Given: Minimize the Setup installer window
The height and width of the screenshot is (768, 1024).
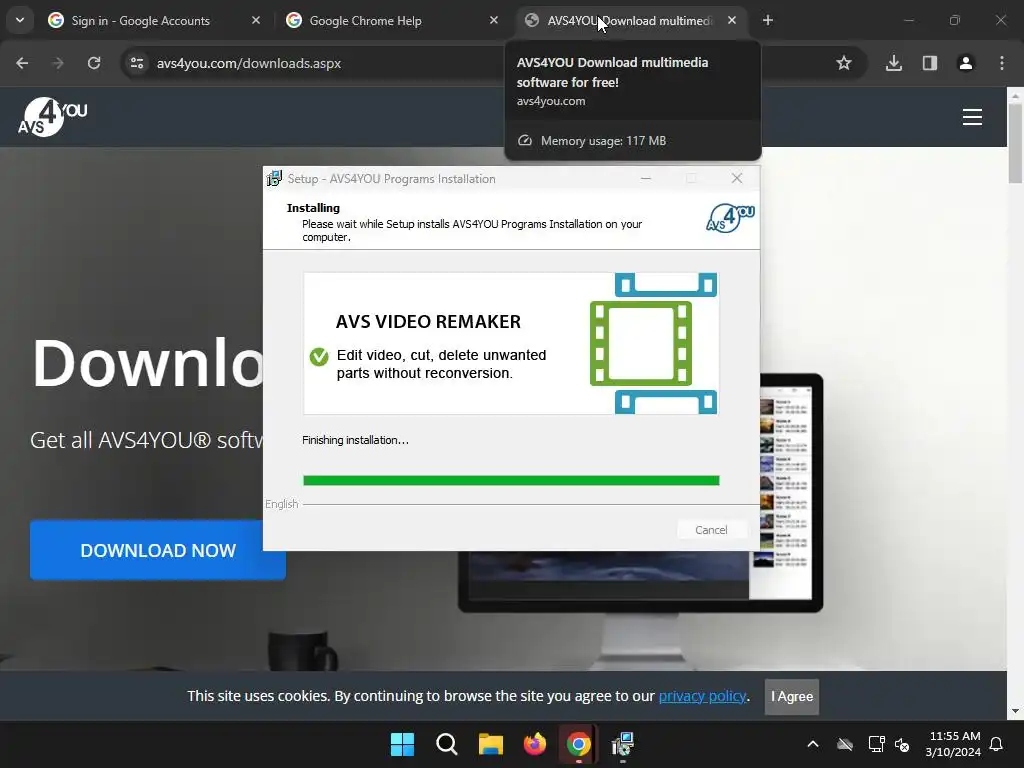Looking at the screenshot, I should (x=646, y=178).
